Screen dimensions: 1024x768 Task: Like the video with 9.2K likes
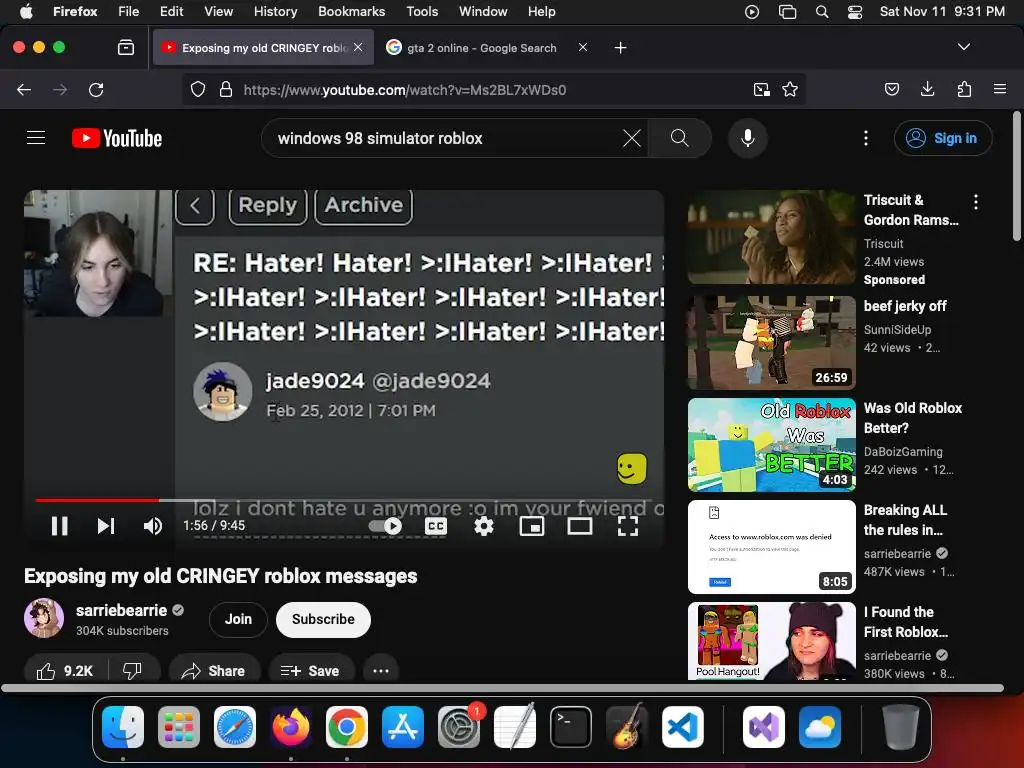(x=64, y=671)
